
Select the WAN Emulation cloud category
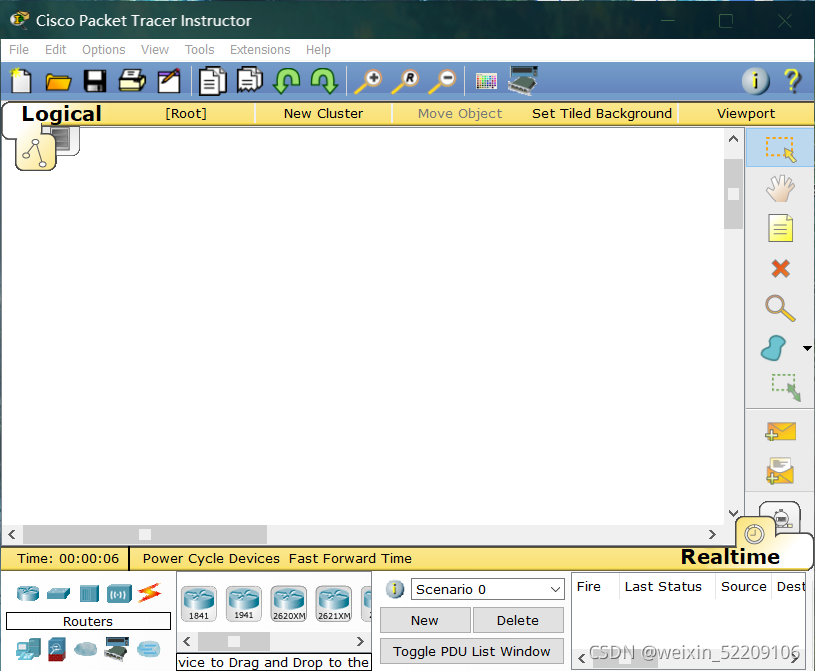(x=85, y=649)
